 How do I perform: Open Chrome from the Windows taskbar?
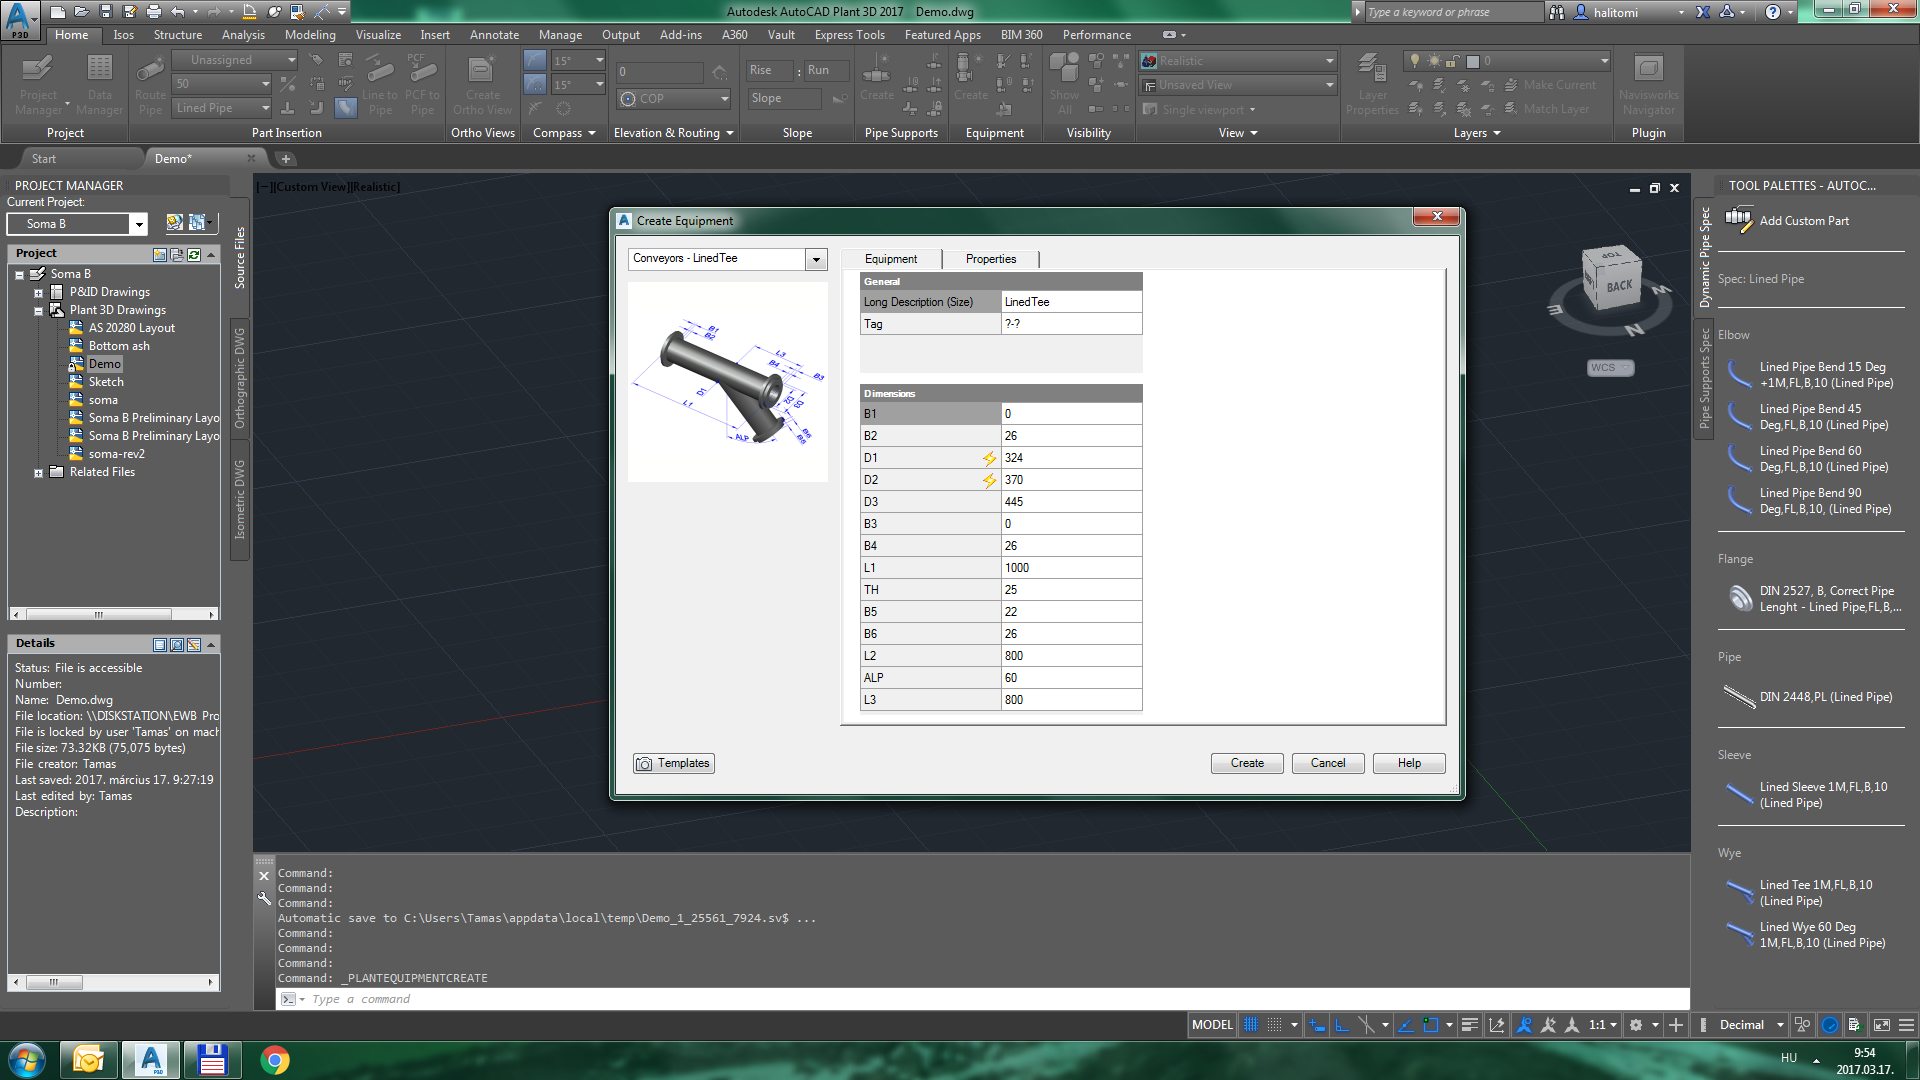click(275, 1059)
